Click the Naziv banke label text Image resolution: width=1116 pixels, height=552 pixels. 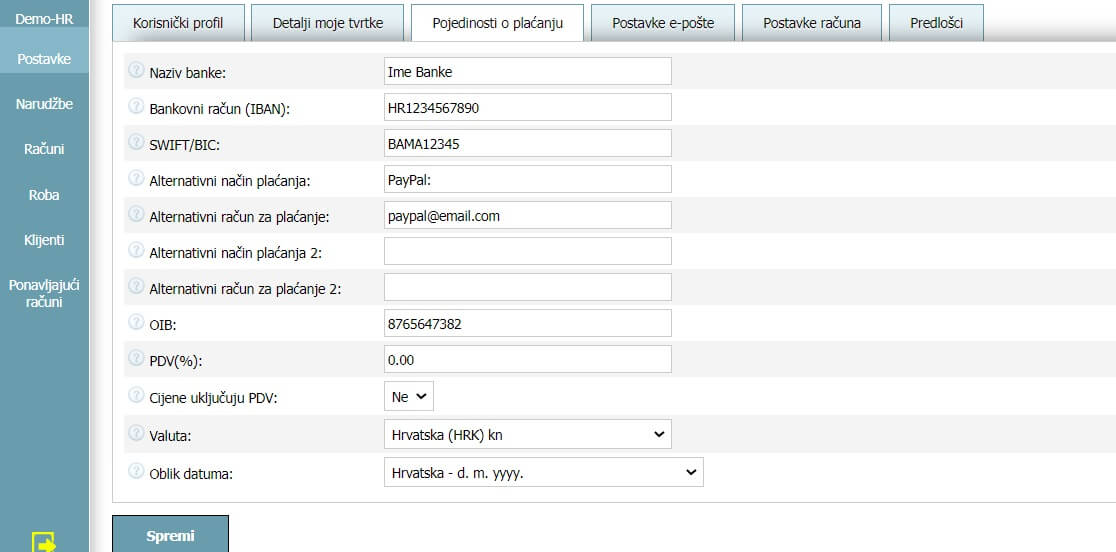point(187,73)
